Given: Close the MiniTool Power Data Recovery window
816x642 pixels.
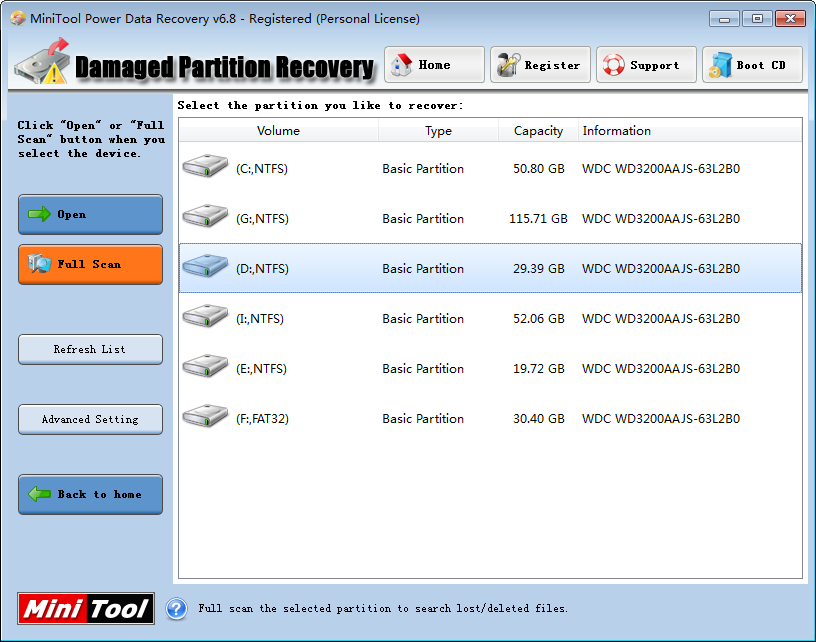Looking at the screenshot, I should point(790,19).
